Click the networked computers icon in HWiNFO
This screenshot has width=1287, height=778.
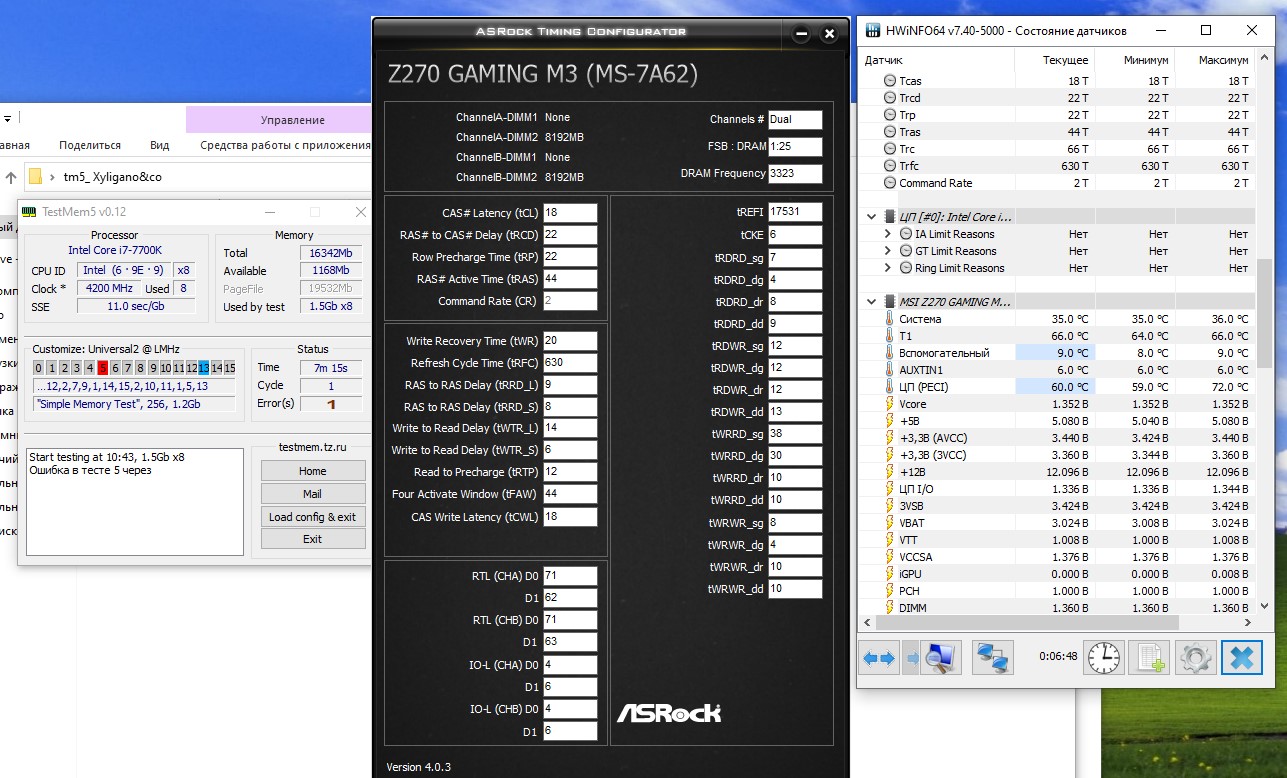coord(994,658)
